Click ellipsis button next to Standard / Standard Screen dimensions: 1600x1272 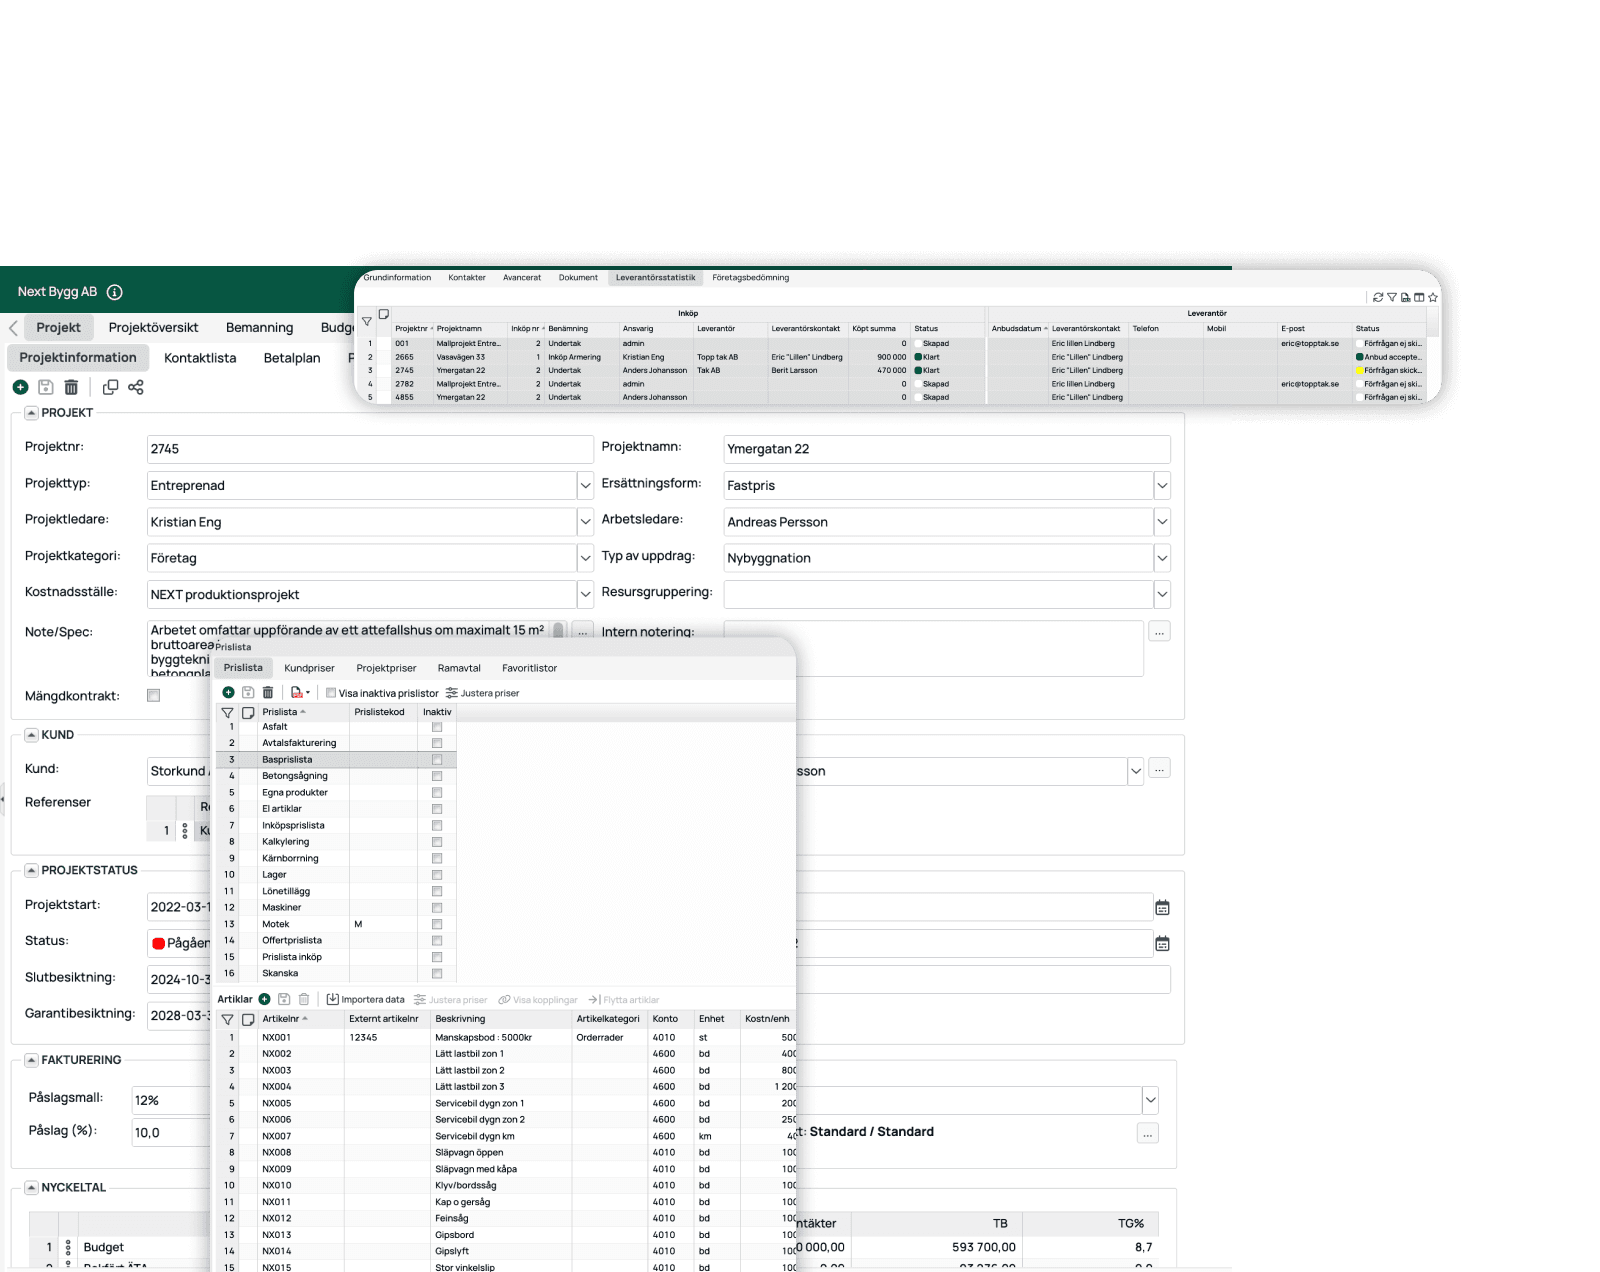tap(1148, 1133)
